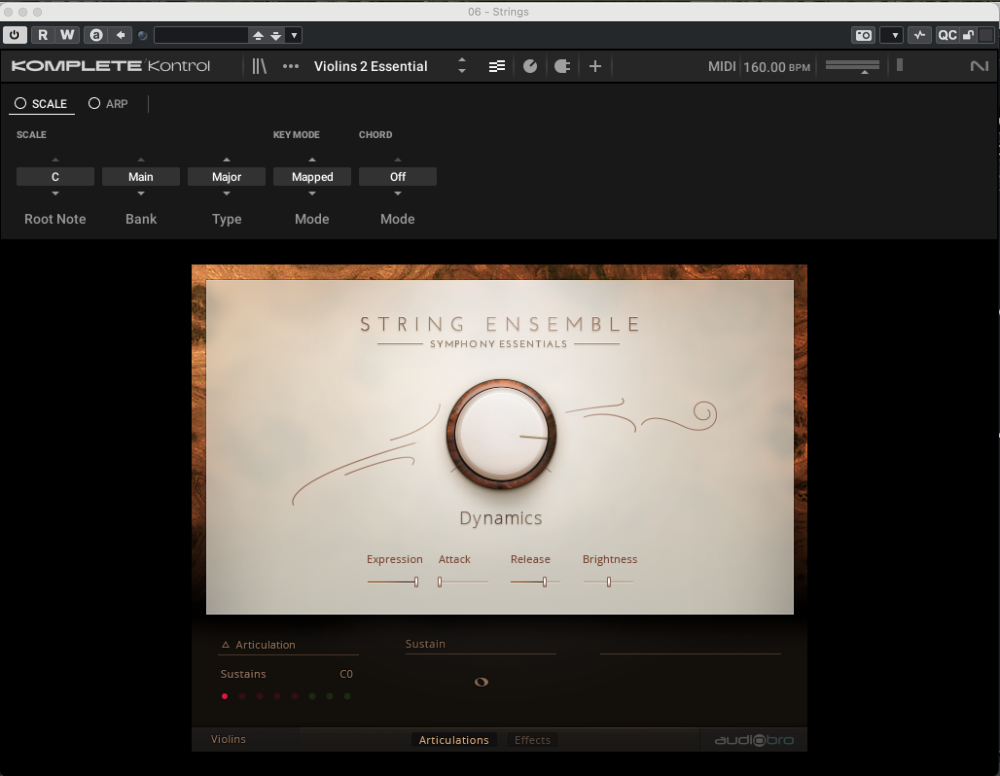Toggle the Quick Controls lock icon

point(968,35)
